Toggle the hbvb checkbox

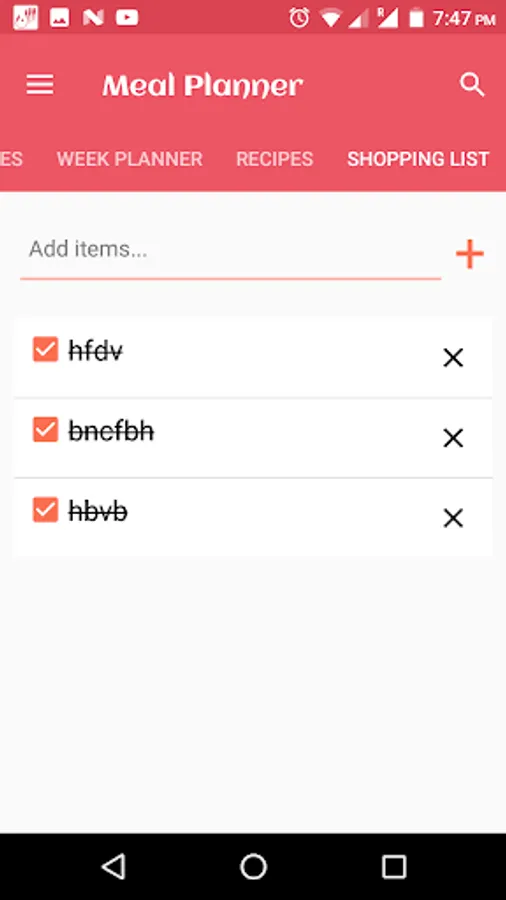[x=45, y=510]
